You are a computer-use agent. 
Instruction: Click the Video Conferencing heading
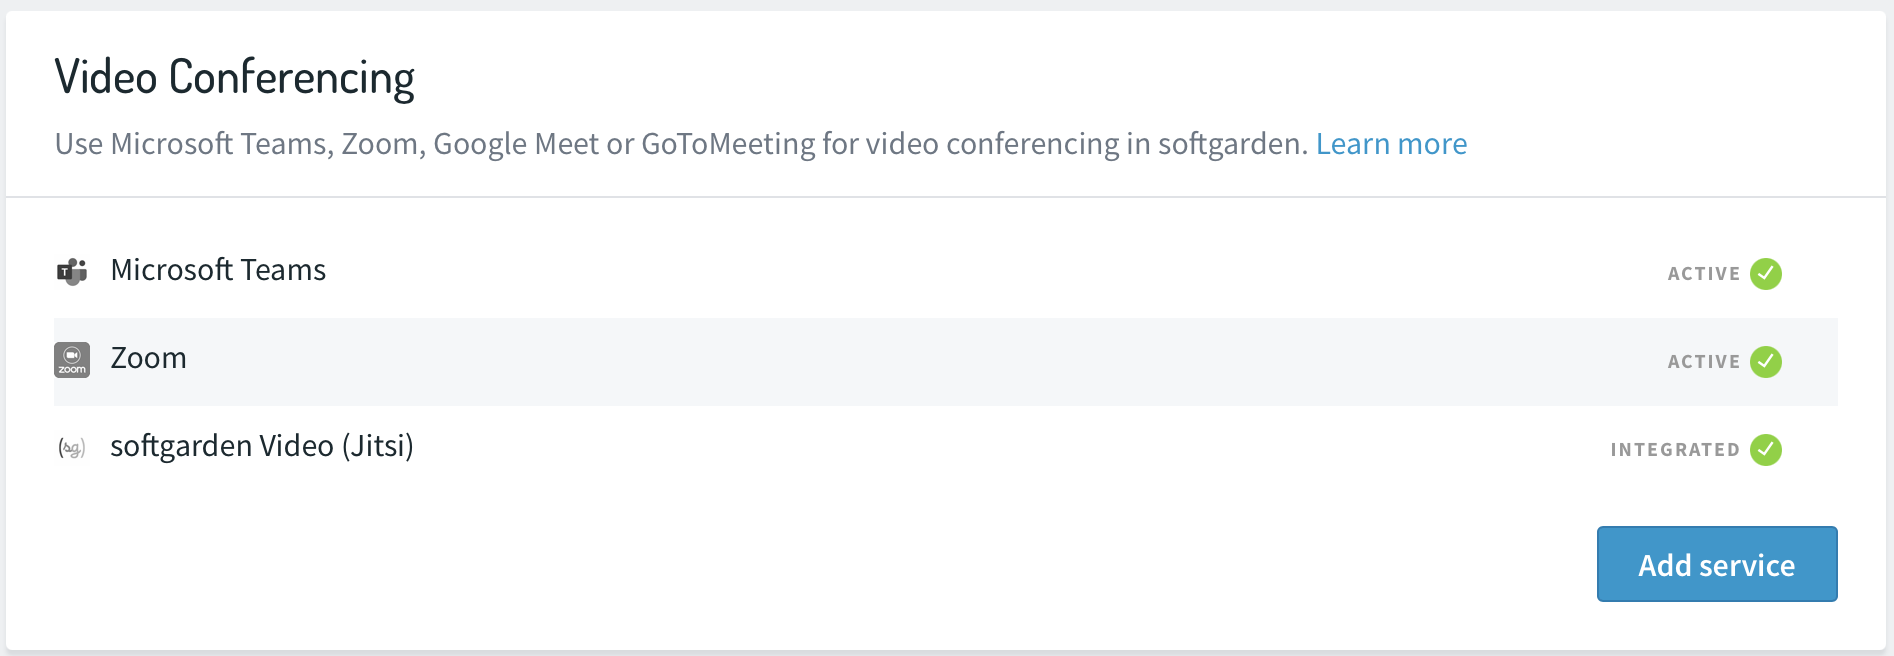click(235, 78)
